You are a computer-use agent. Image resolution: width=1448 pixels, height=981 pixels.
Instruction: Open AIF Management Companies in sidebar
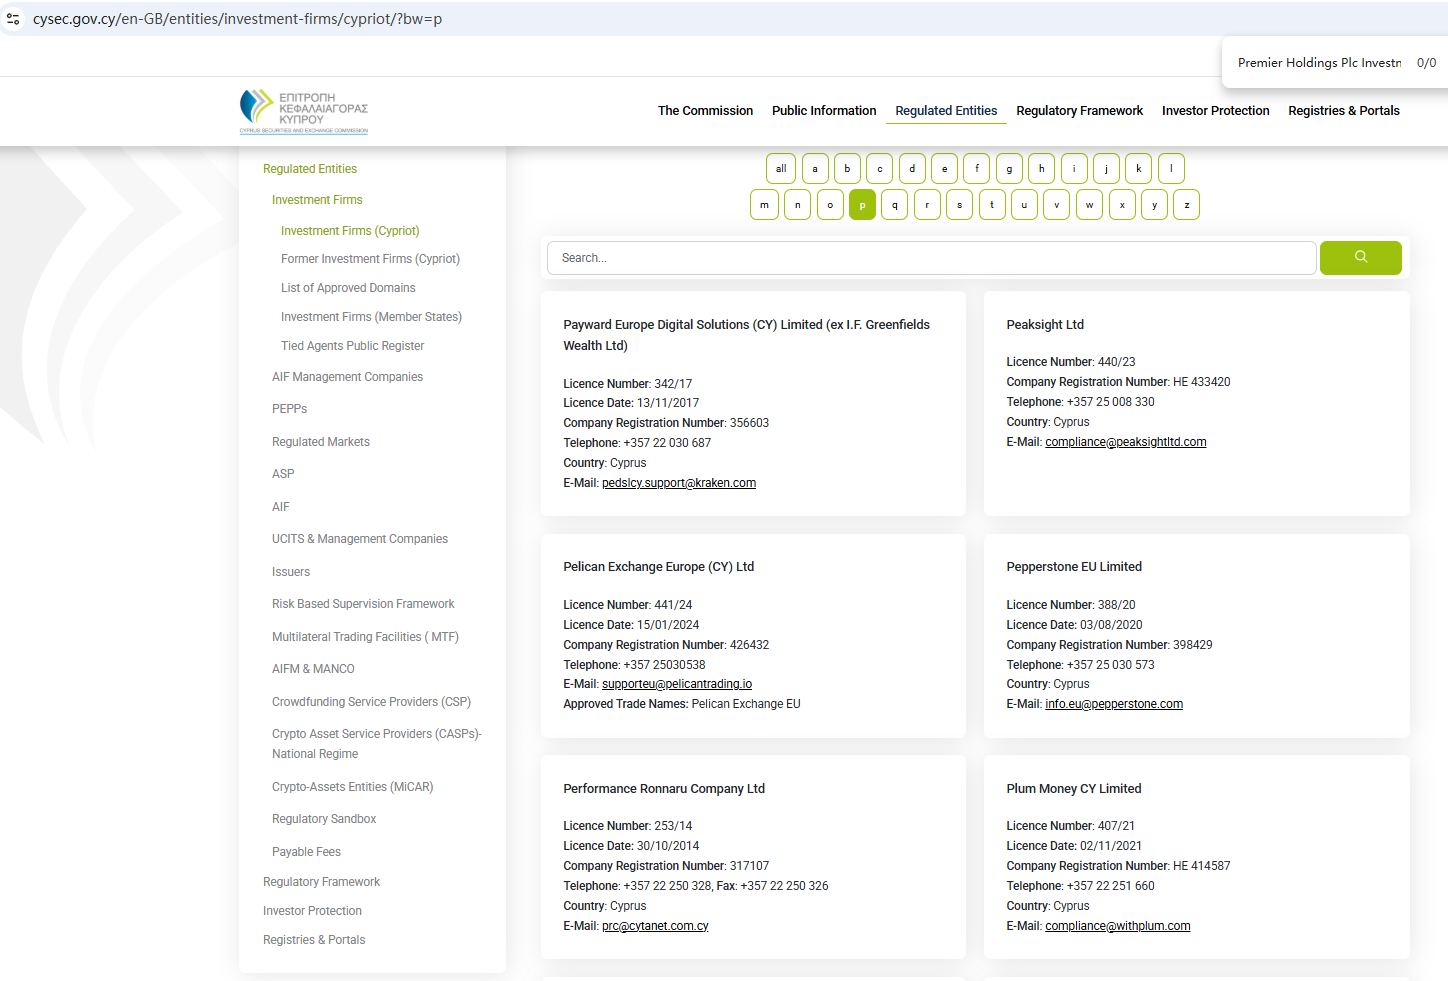tap(347, 377)
